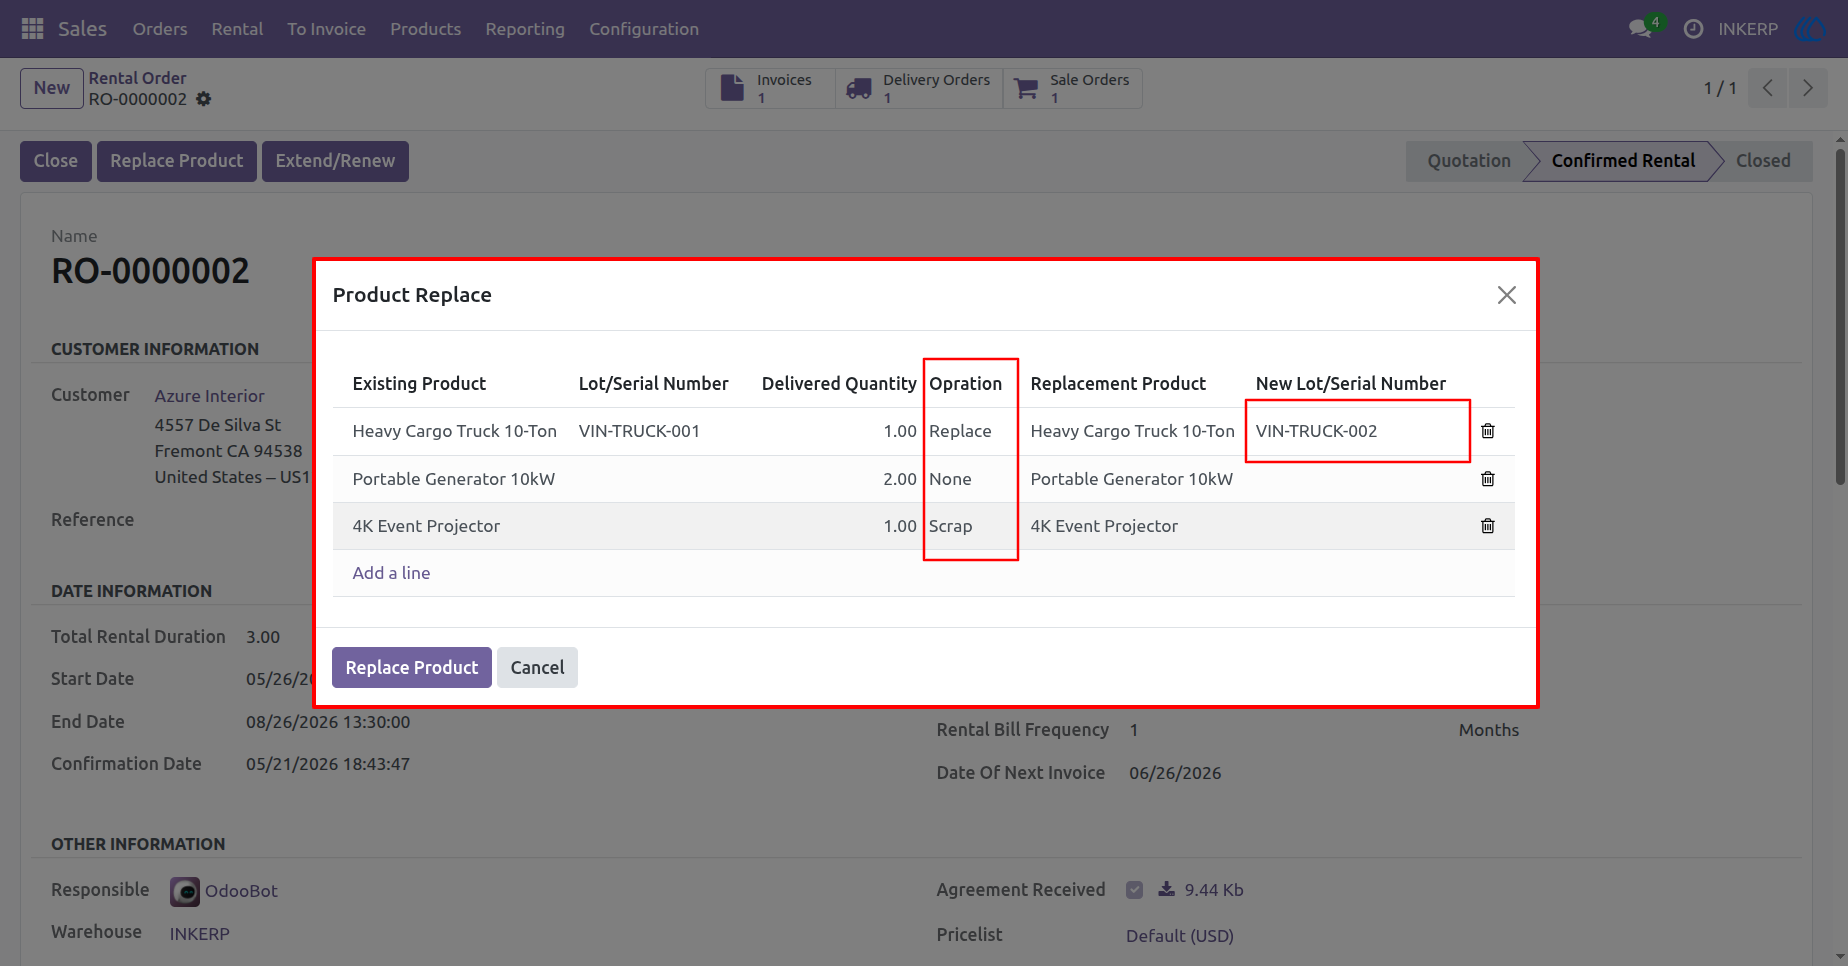Open the Delivery Orders truck button
1848x966 pixels.
tap(919, 88)
